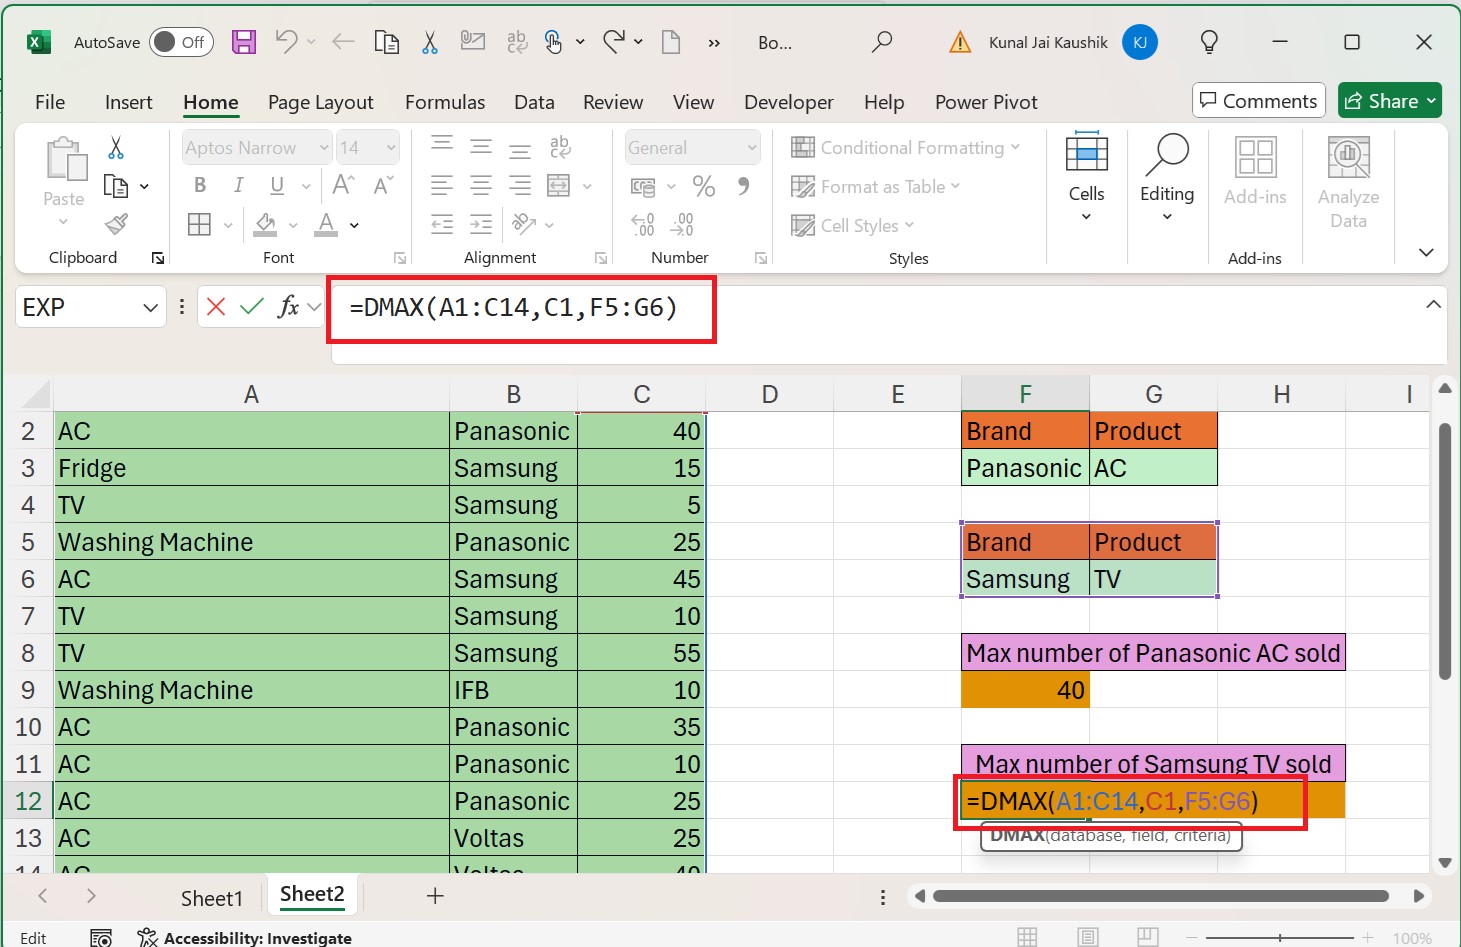Viewport: 1461px width, 947px height.
Task: Click the Fill Color bucket swatch
Action: pos(265,224)
